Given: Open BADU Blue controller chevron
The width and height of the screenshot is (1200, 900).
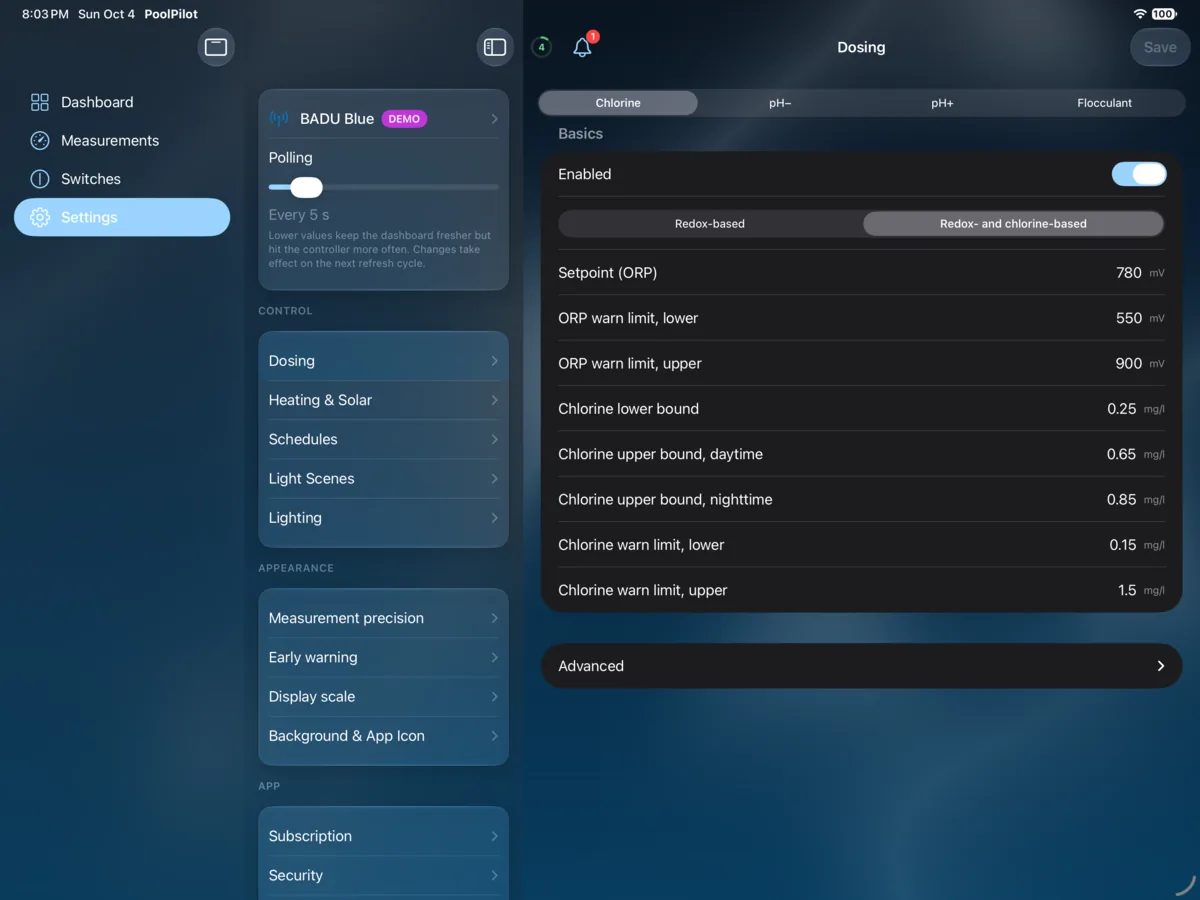Looking at the screenshot, I should 494,119.
